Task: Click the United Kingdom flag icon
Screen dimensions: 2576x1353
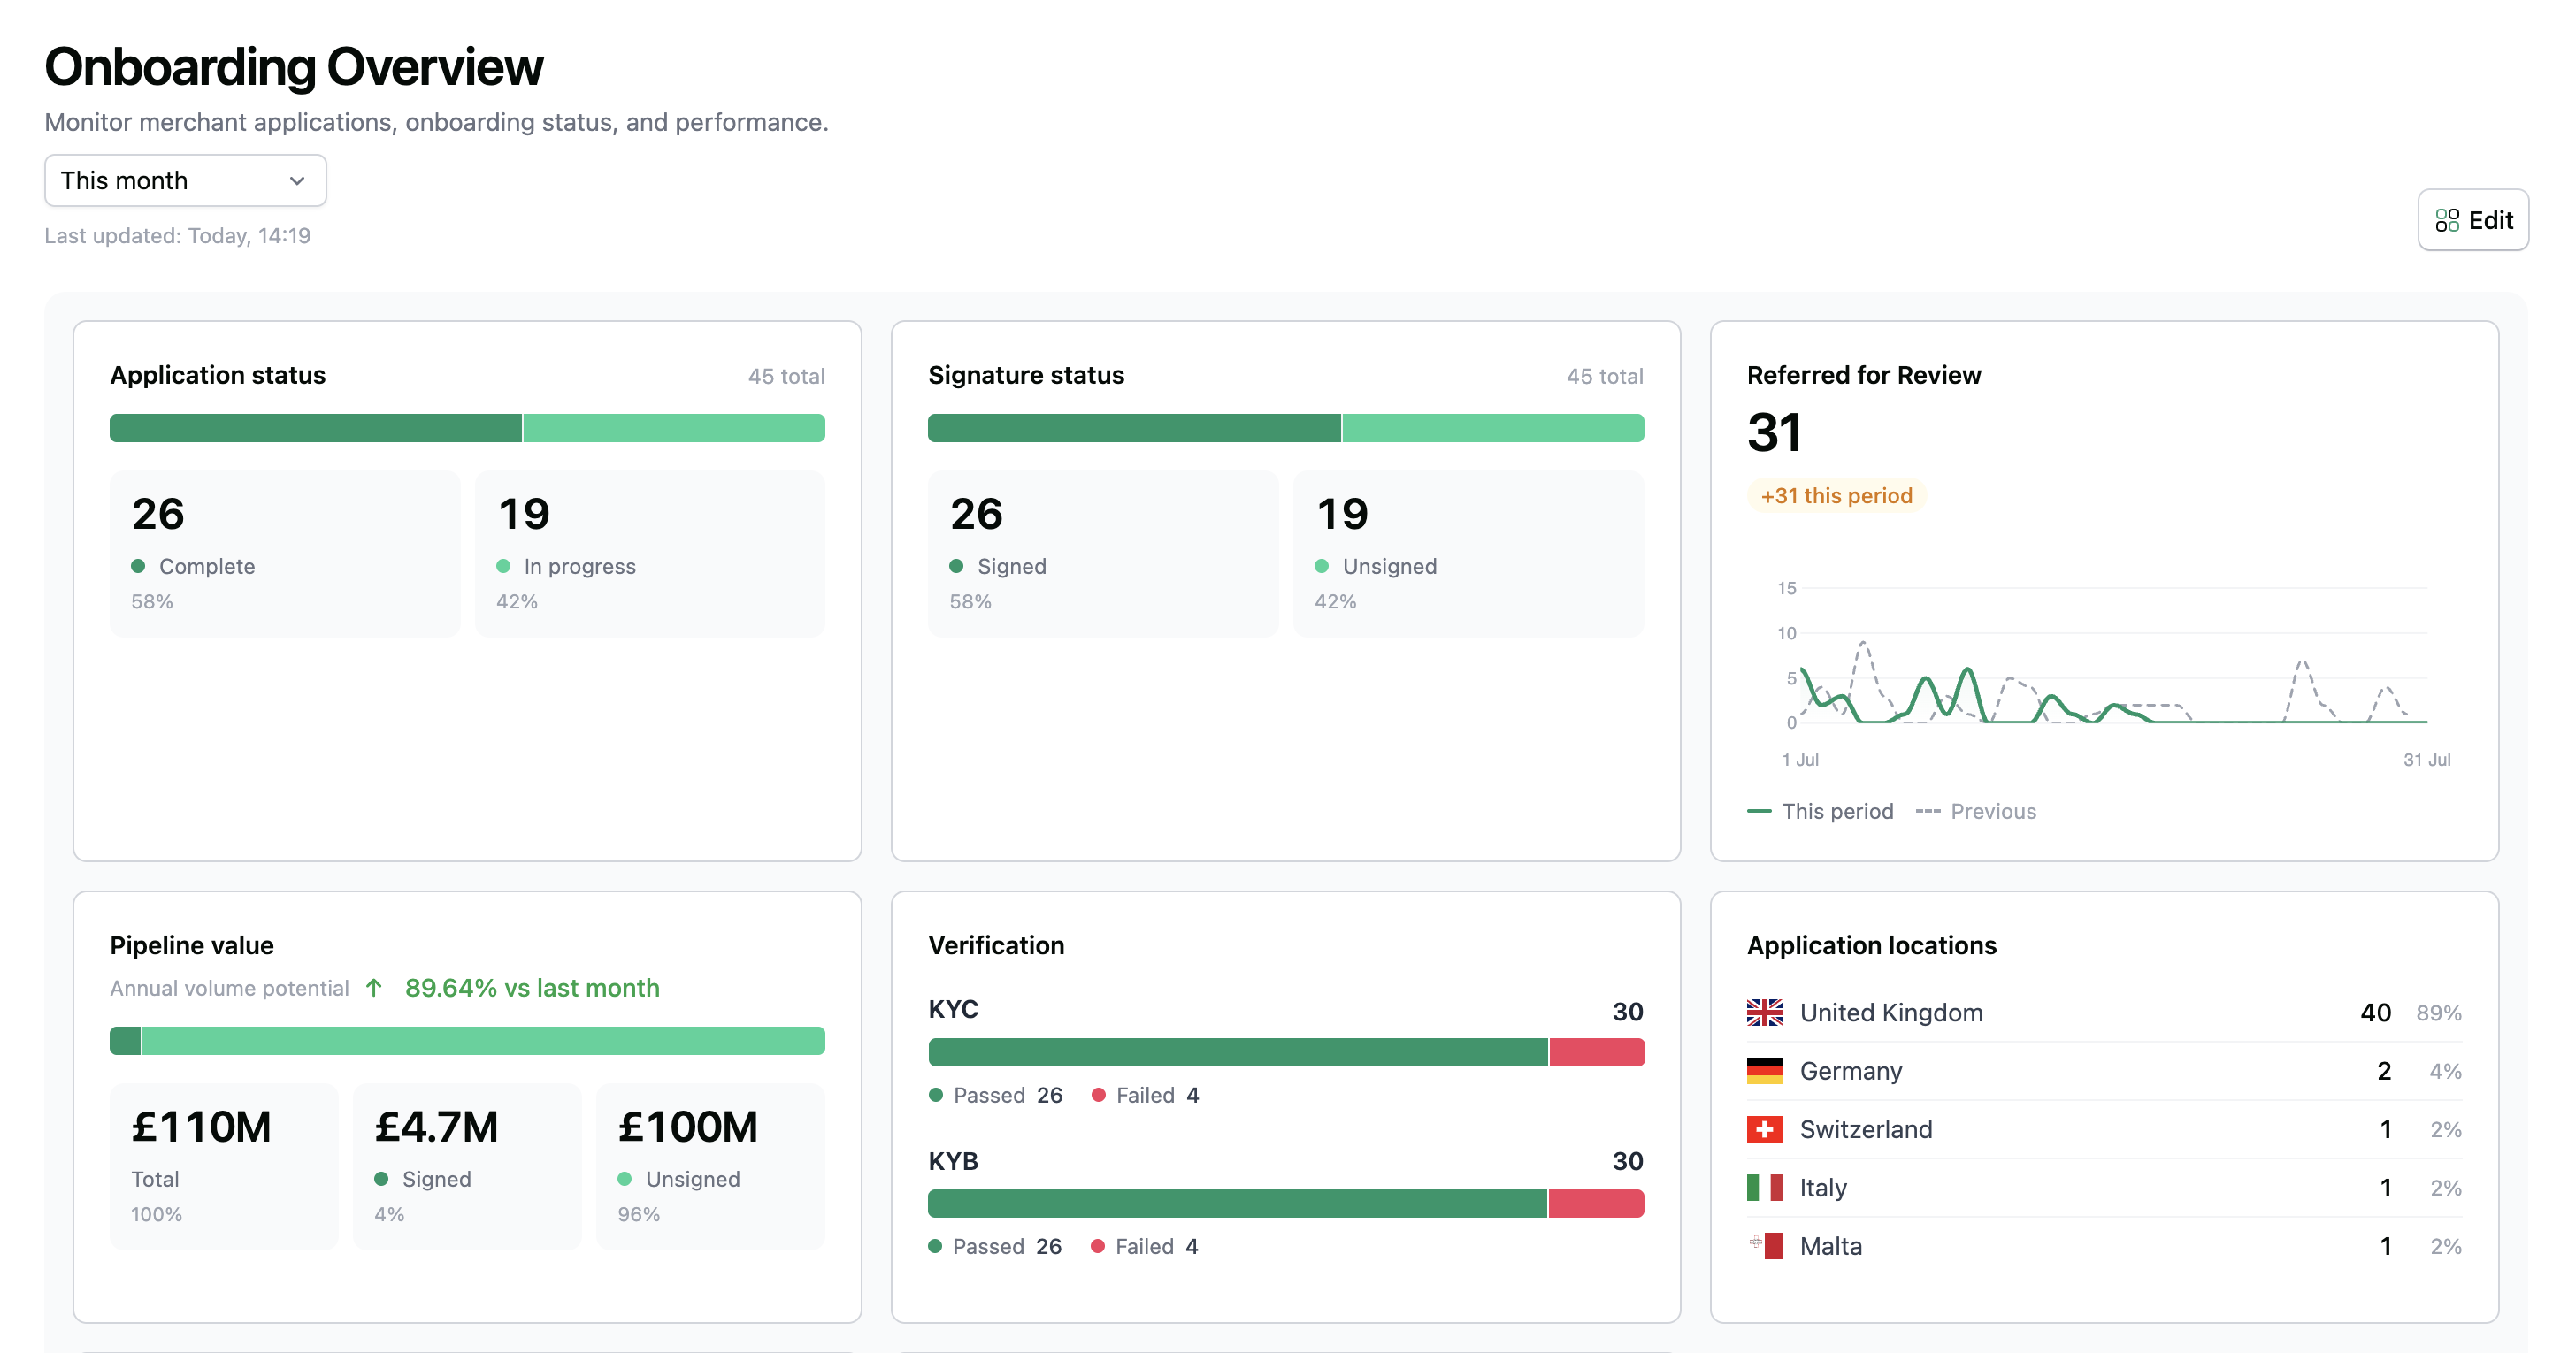Action: (x=1764, y=1012)
